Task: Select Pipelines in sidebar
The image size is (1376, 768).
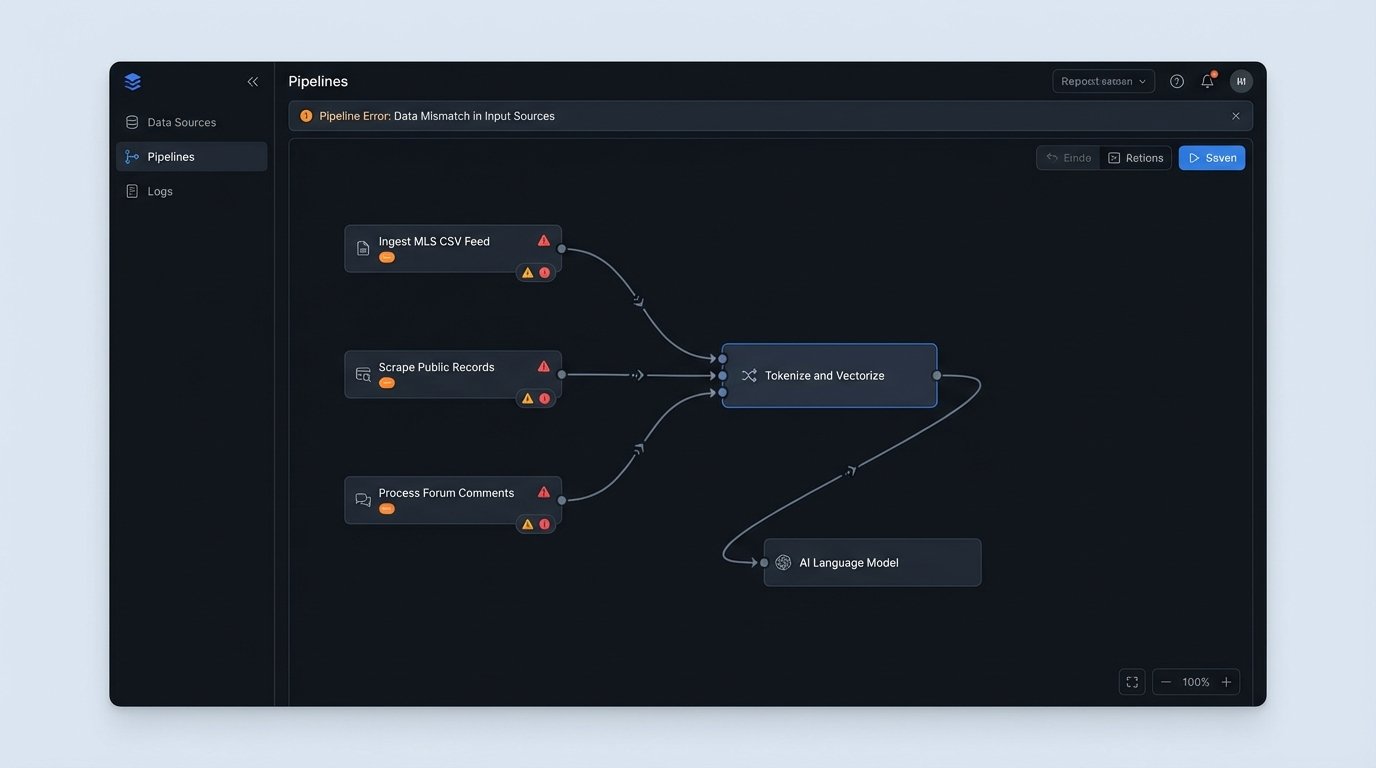Action: pyautogui.click(x=171, y=157)
